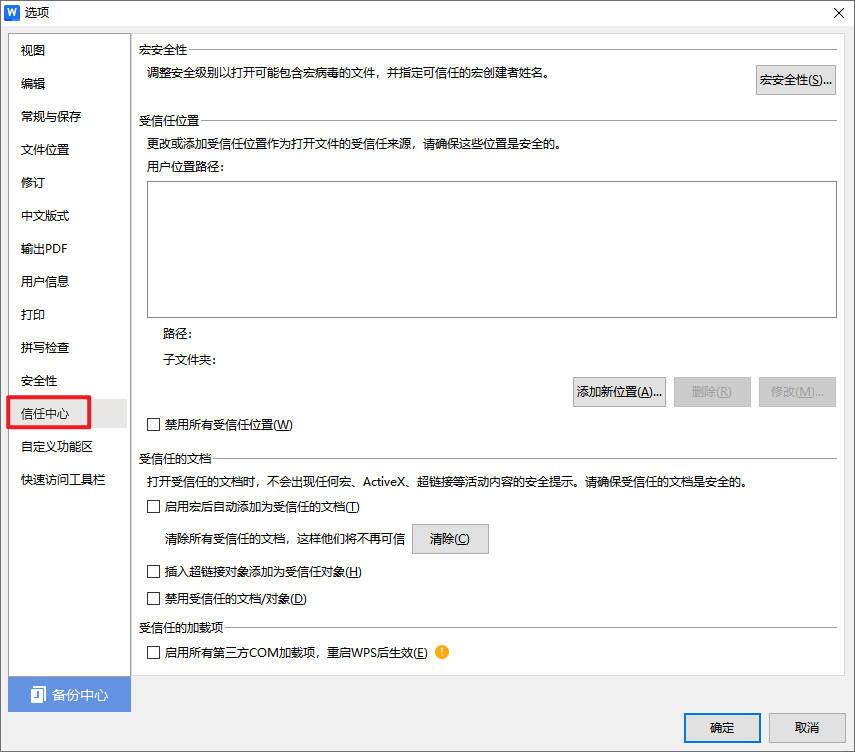Viewport: 855px width, 752px height.
Task: Click the yellow warning icon beside COM加载项 option
Action: (x=441, y=651)
